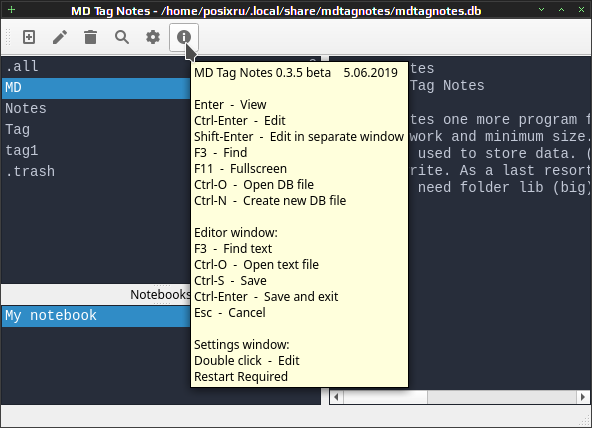This screenshot has width=592, height=428.
Task: Click the add new note icon
Action: (29, 37)
